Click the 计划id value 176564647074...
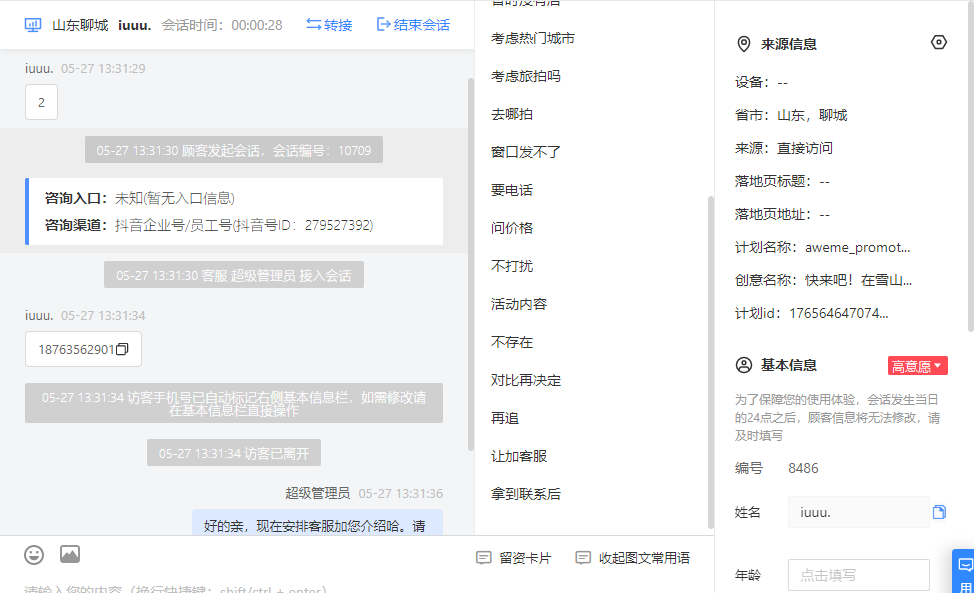This screenshot has width=974, height=593. coord(839,313)
